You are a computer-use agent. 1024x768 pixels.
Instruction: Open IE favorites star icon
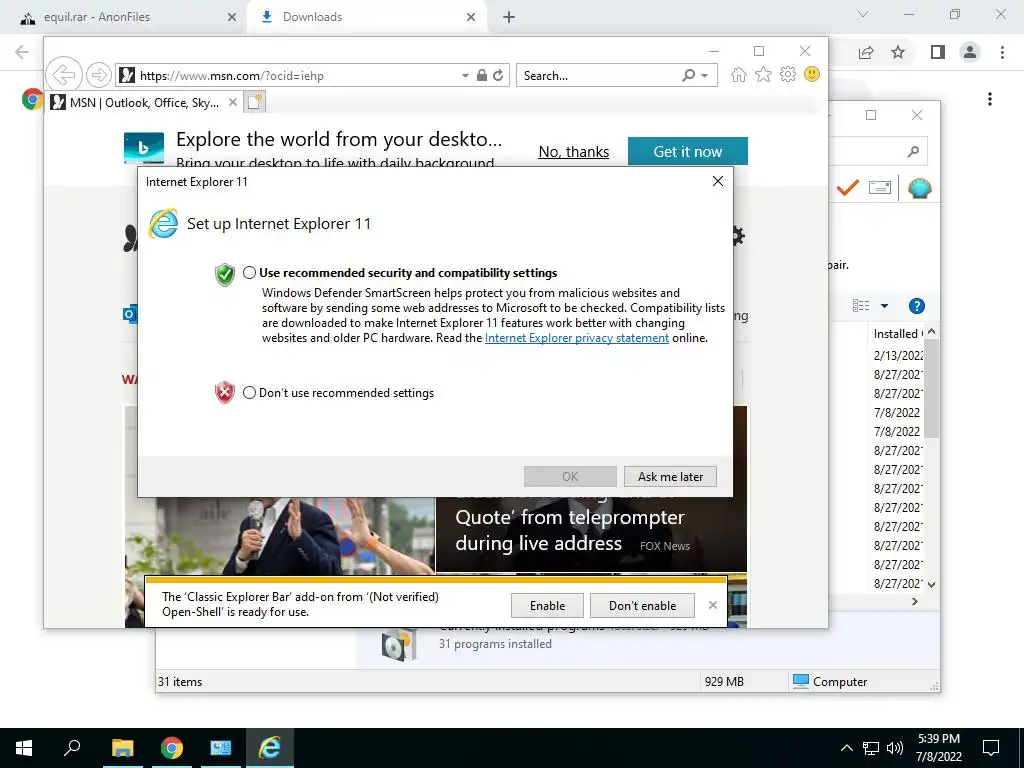763,74
